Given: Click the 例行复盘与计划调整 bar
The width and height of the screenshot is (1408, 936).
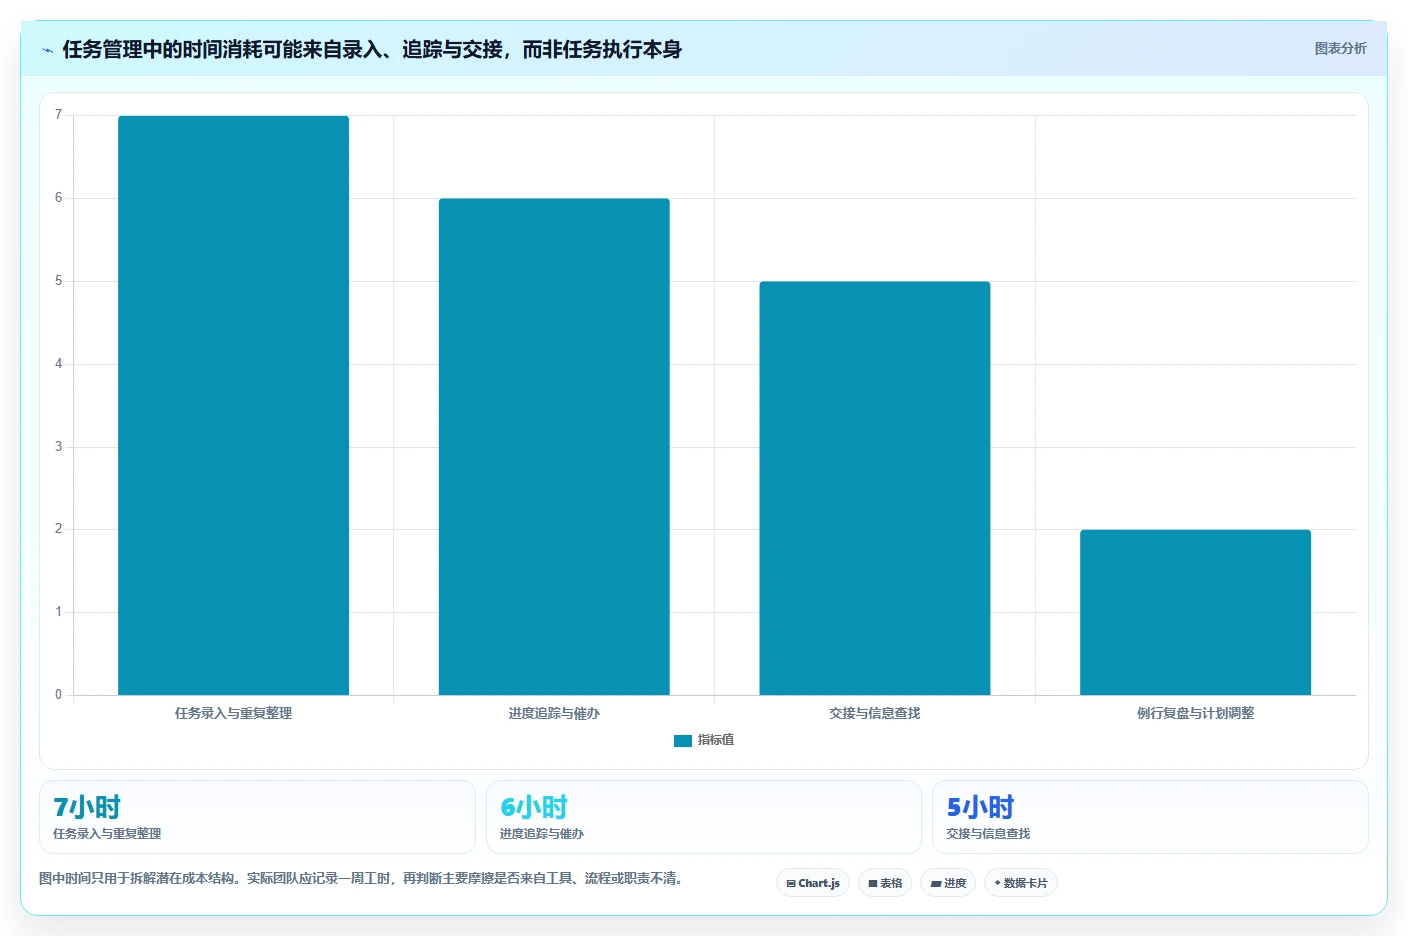Looking at the screenshot, I should point(1195,612).
